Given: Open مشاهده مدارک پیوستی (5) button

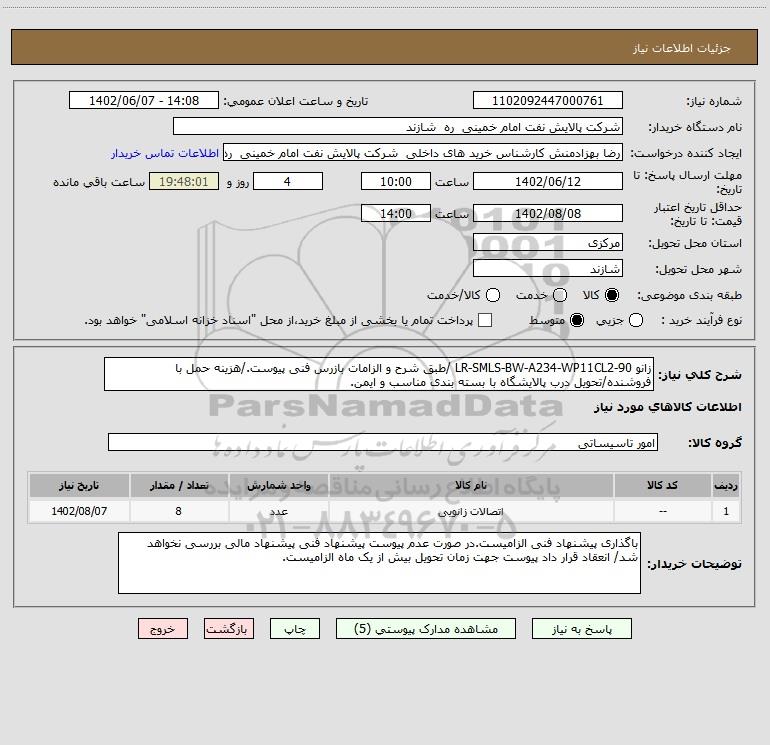Looking at the screenshot, I should (x=426, y=629).
